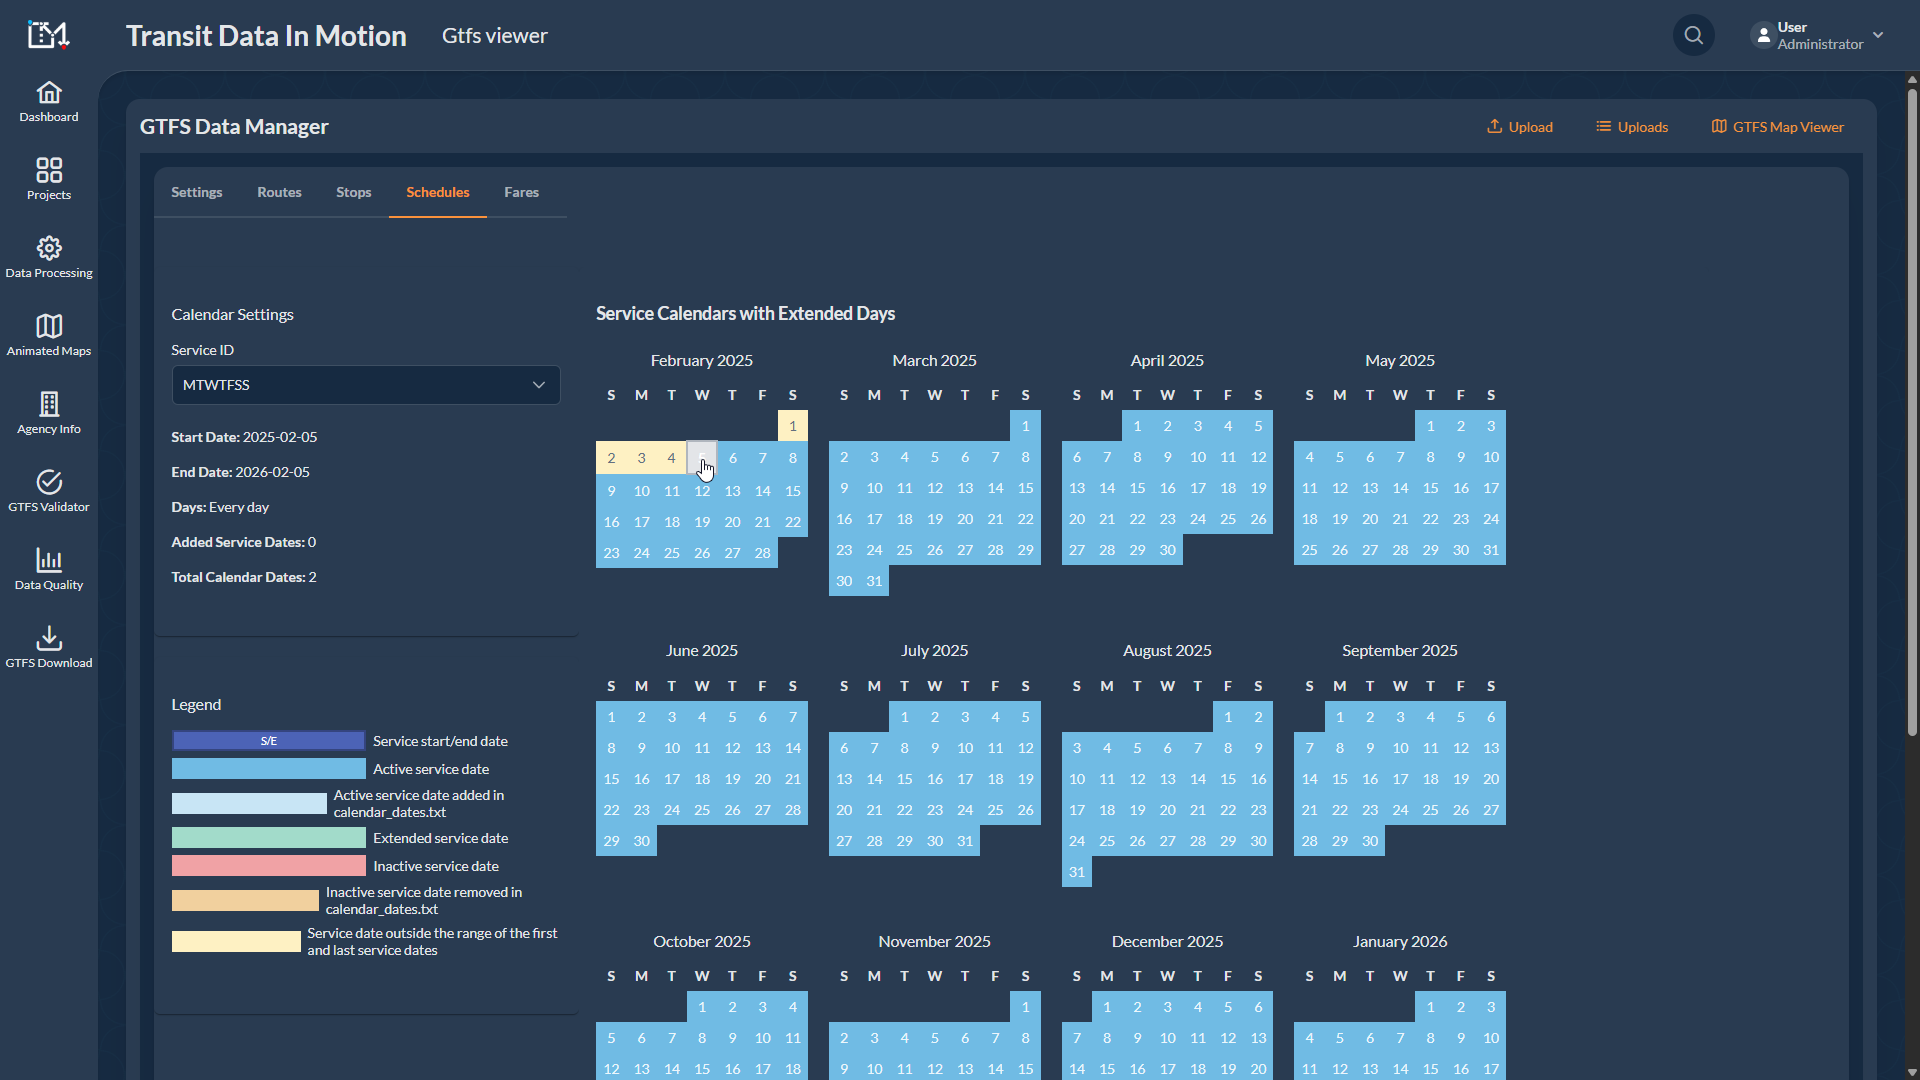The height and width of the screenshot is (1080, 1920).
Task: Click the Upload button
Action: tap(1519, 127)
